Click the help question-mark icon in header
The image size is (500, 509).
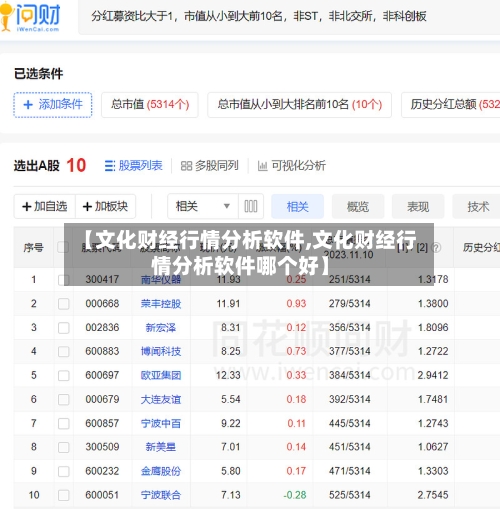click(436, 248)
